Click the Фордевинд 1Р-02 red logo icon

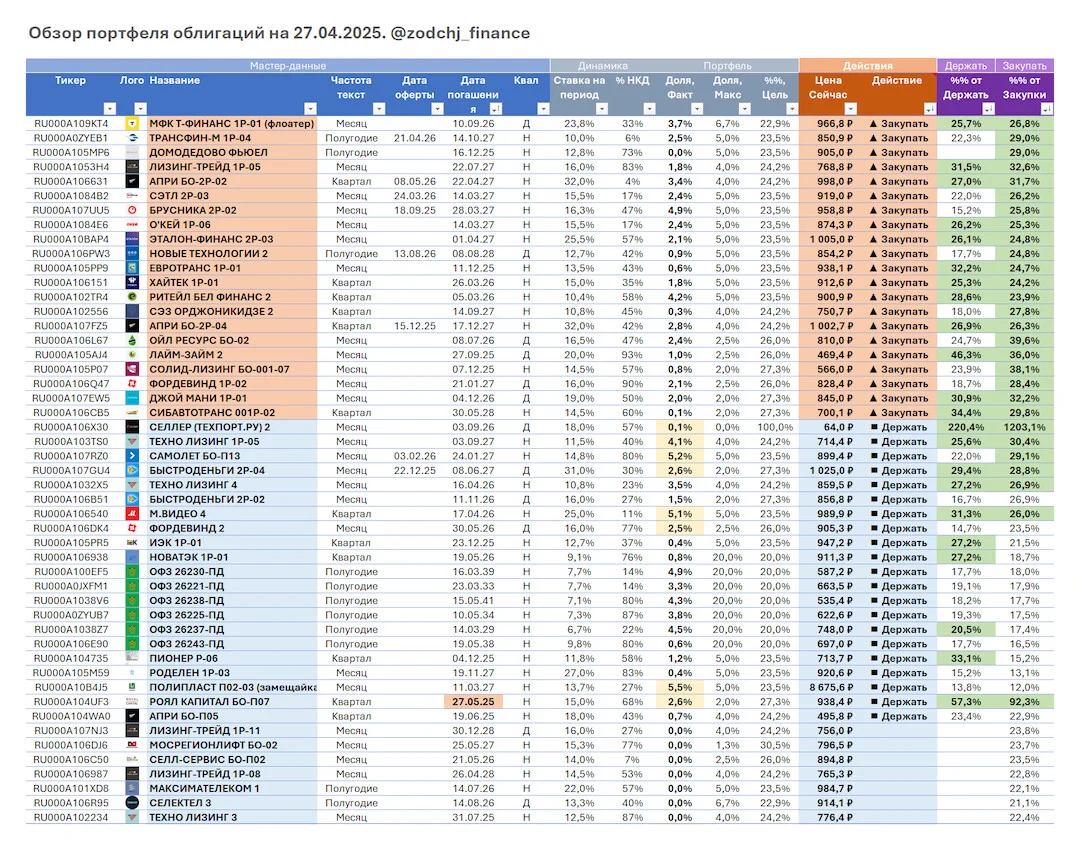pos(132,384)
